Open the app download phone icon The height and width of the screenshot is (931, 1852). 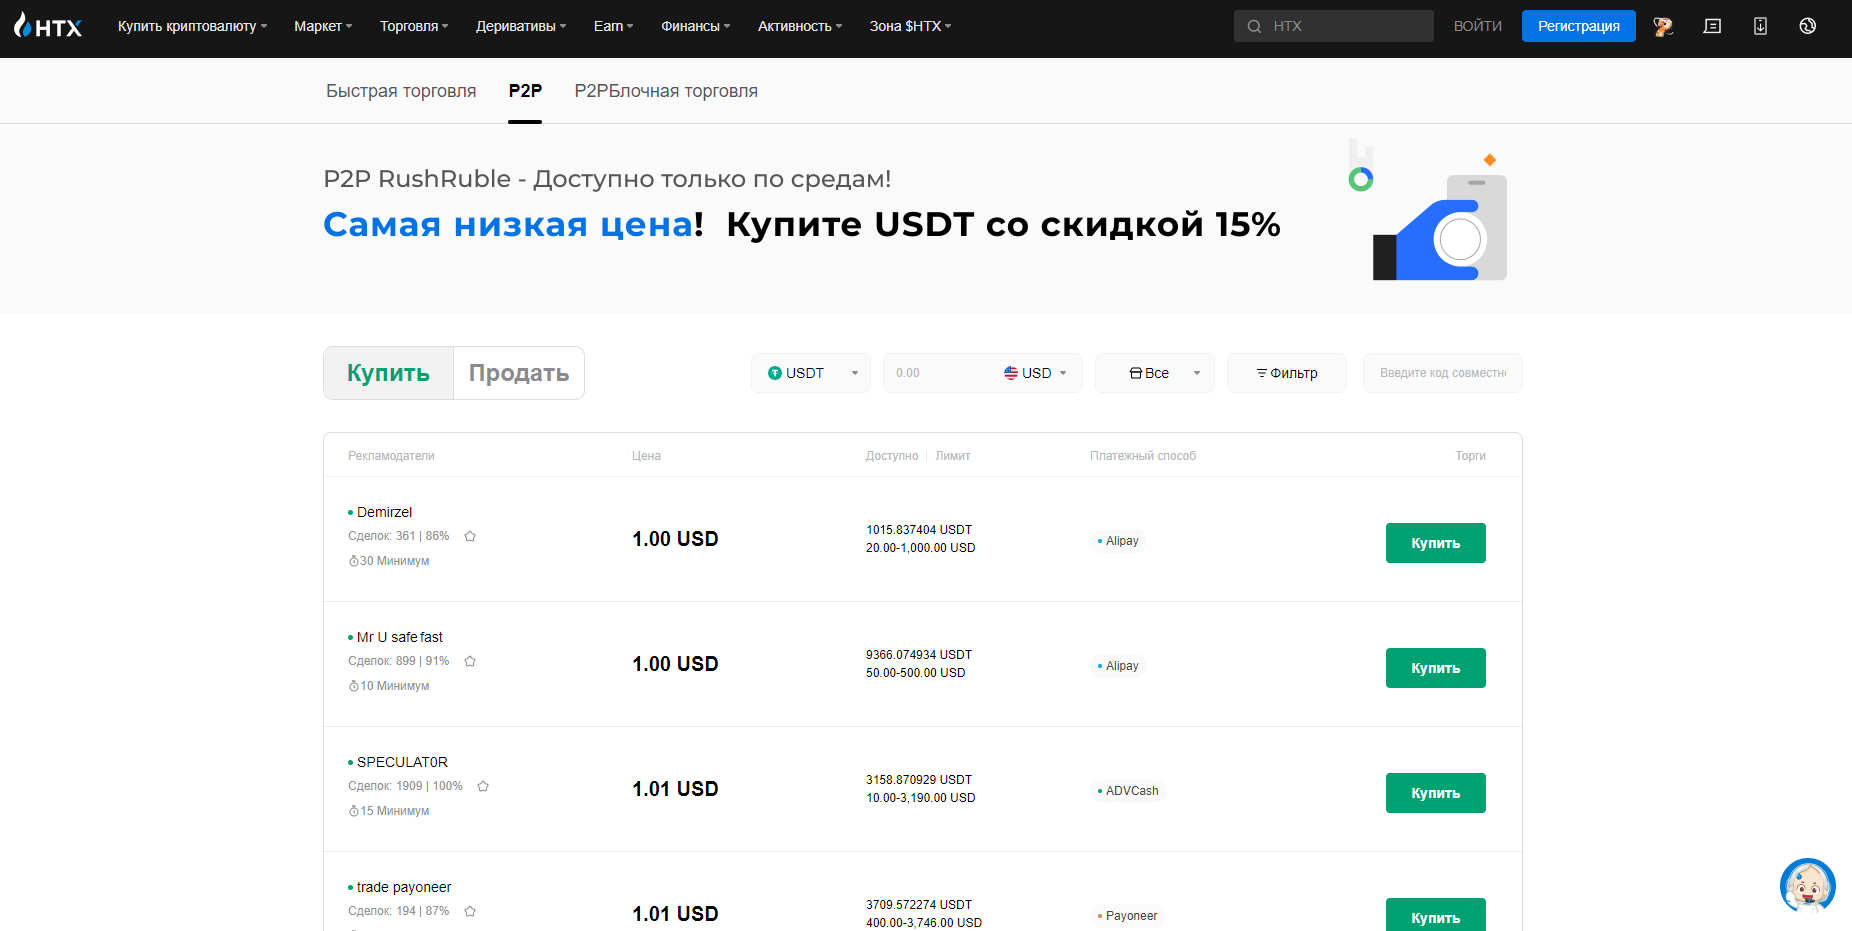[1760, 26]
